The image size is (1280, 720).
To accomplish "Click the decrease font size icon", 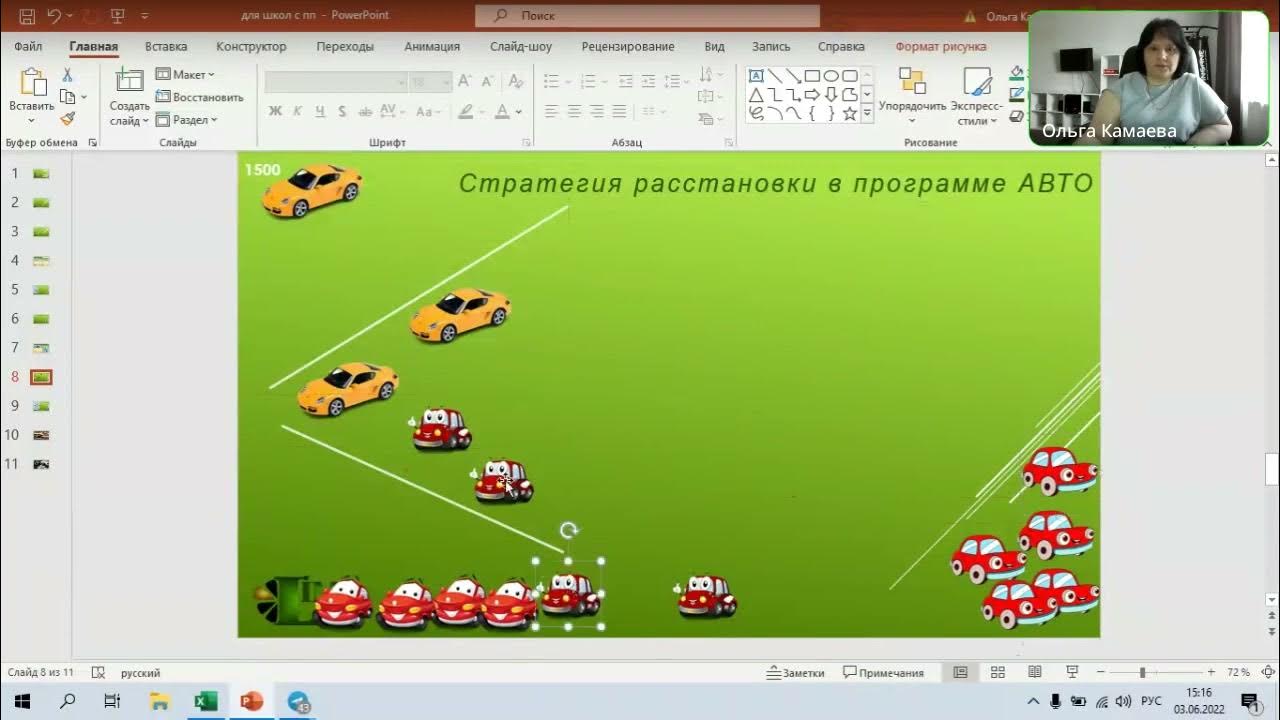I will (x=488, y=82).
